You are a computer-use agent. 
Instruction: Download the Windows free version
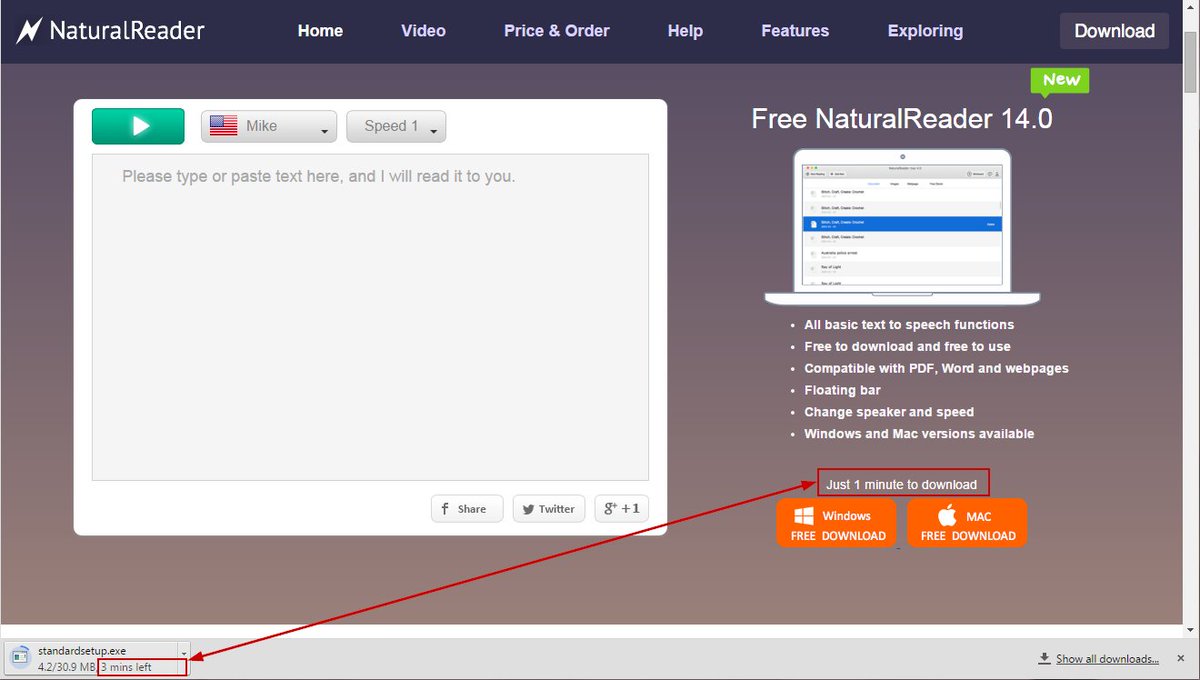point(837,523)
